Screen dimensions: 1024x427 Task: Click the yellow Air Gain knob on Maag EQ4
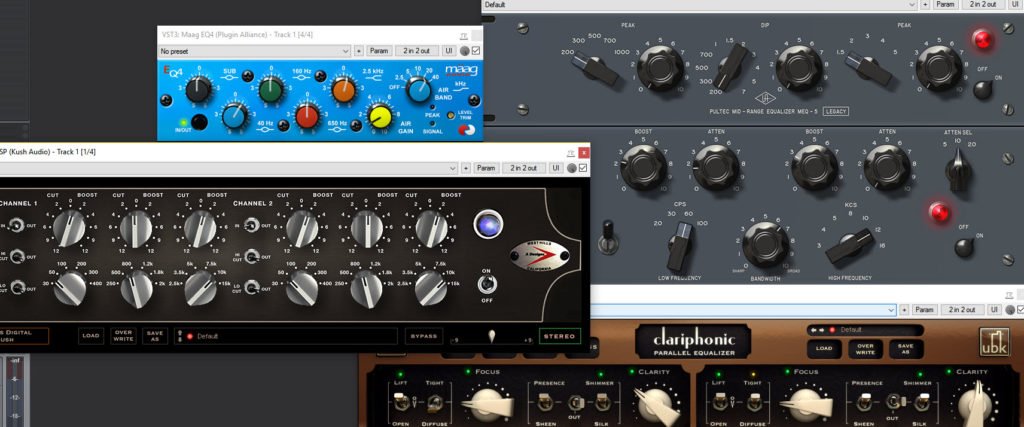point(379,116)
